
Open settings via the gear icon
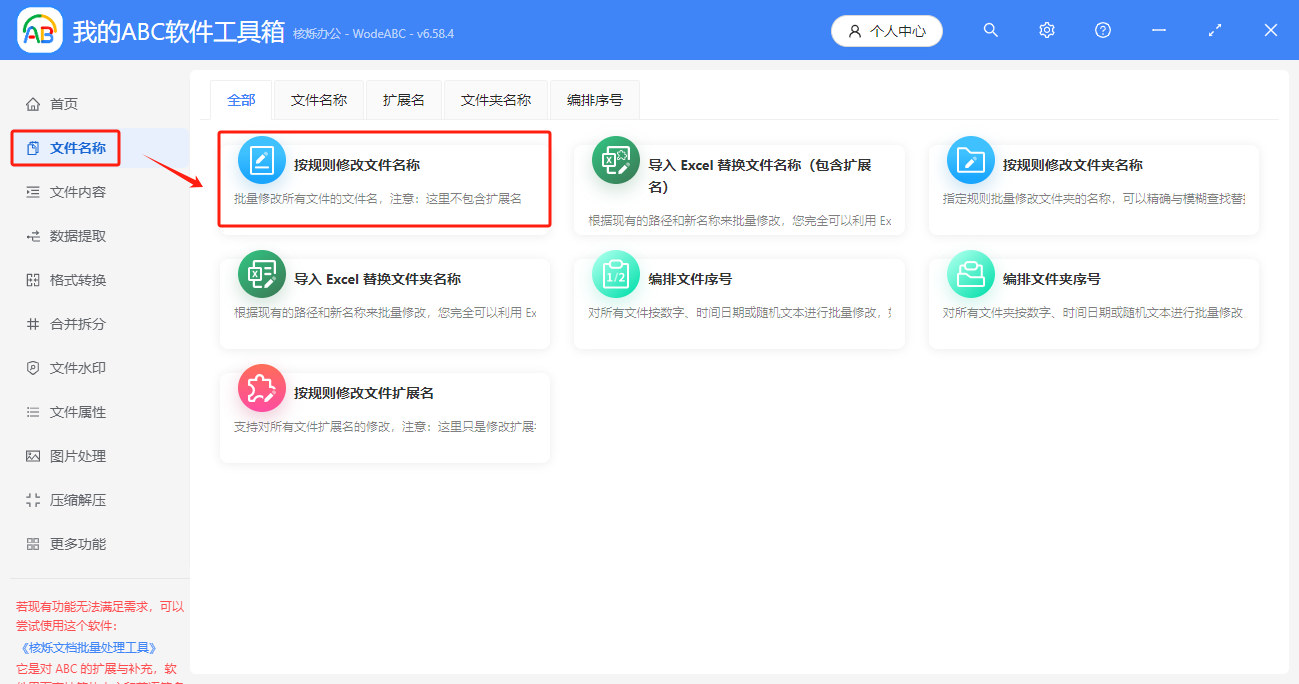1047,31
